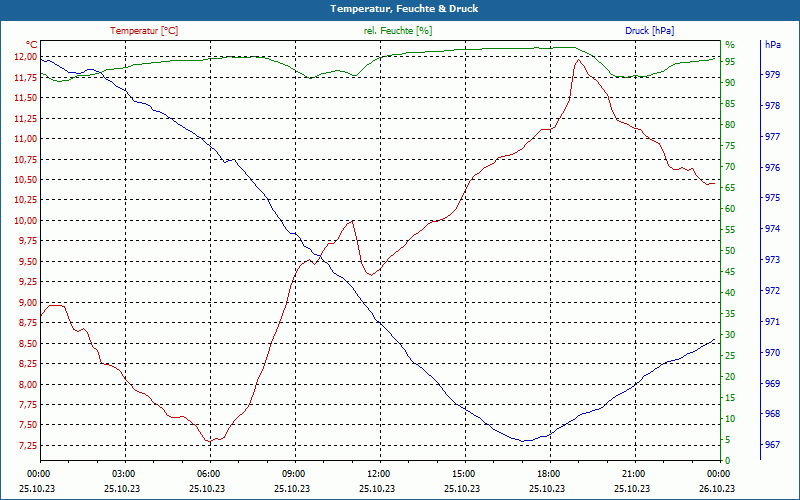Click the green % unit label

tap(730, 45)
